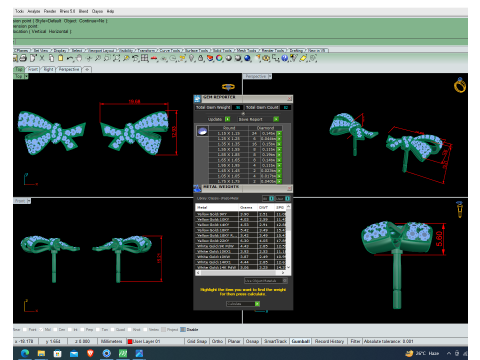Click the Print icon in the toolbar
The width and height of the screenshot is (480, 360).
(x=23, y=58)
